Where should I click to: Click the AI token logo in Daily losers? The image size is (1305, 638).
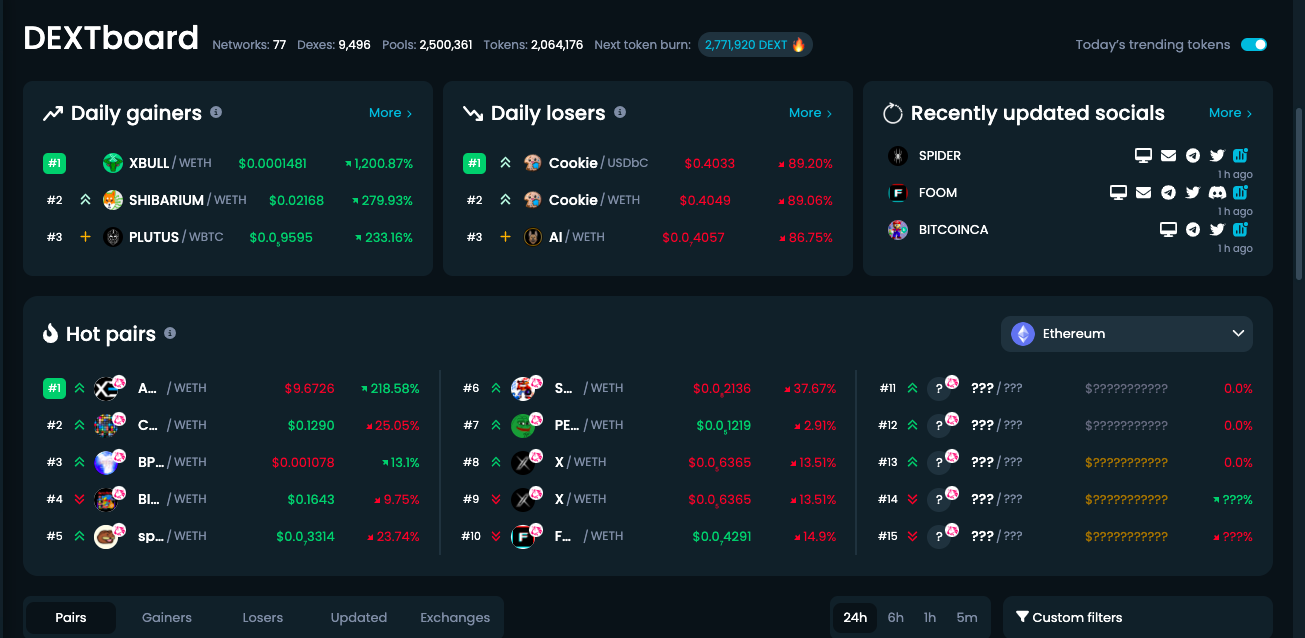(533, 237)
